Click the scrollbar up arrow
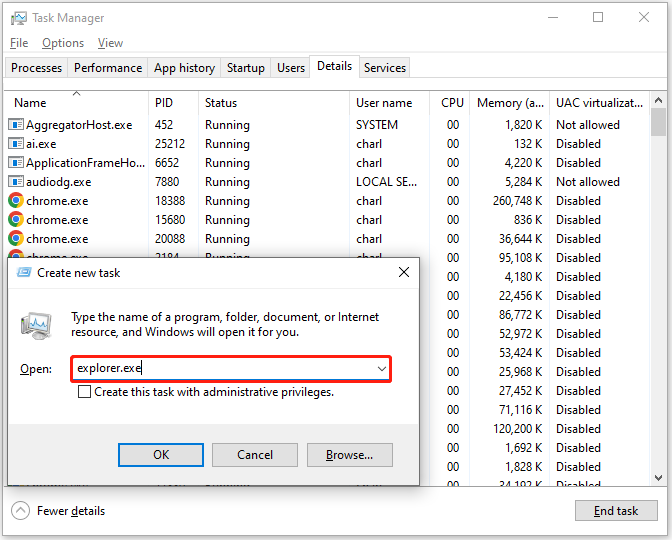Image resolution: width=672 pixels, height=540 pixels. click(x=659, y=100)
